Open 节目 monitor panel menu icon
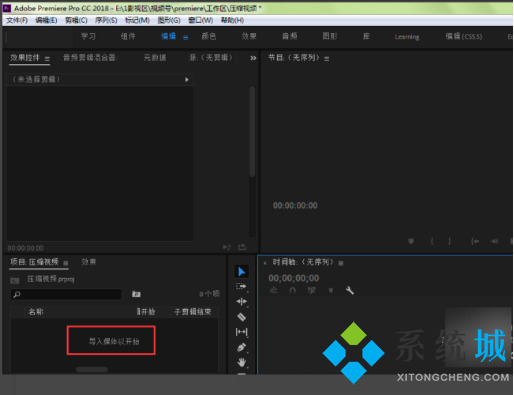 click(327, 59)
